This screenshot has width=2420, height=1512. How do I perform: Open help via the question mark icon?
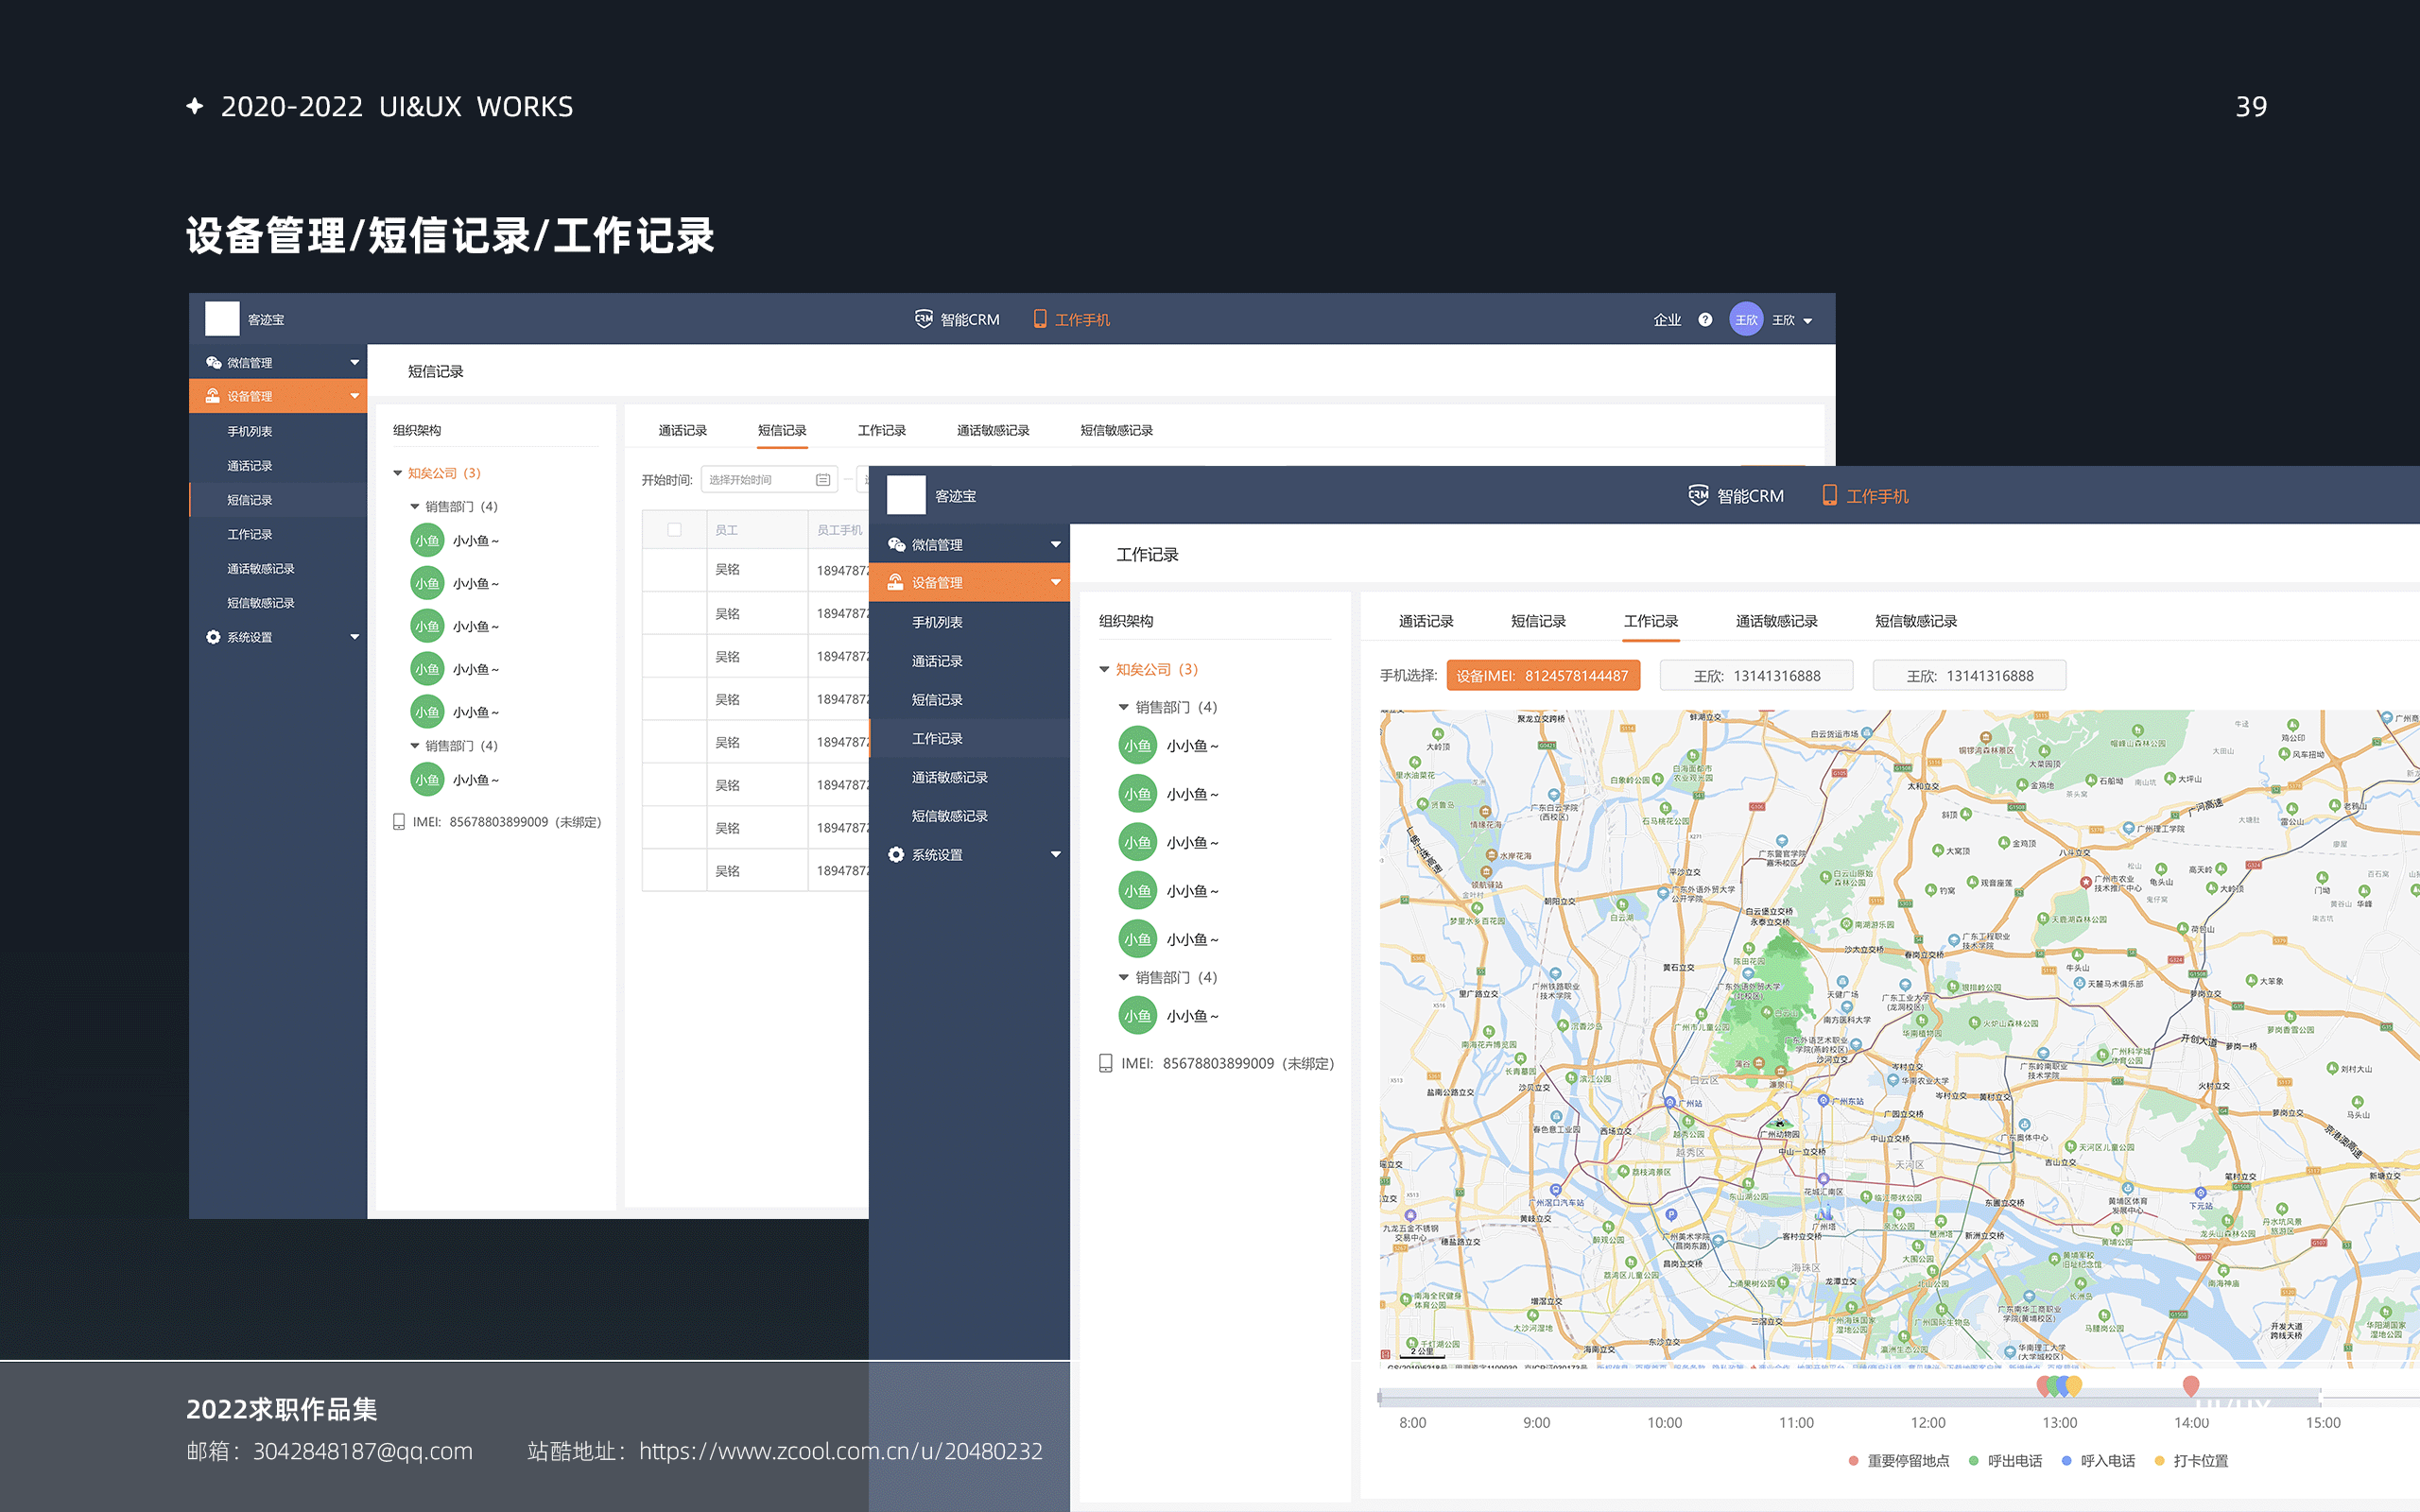[1705, 319]
